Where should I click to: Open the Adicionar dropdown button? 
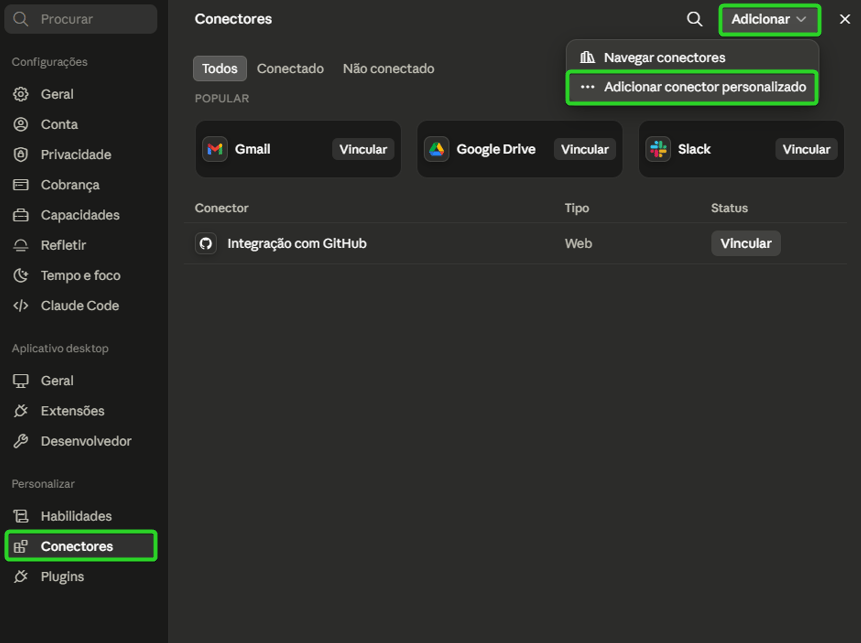pos(769,20)
